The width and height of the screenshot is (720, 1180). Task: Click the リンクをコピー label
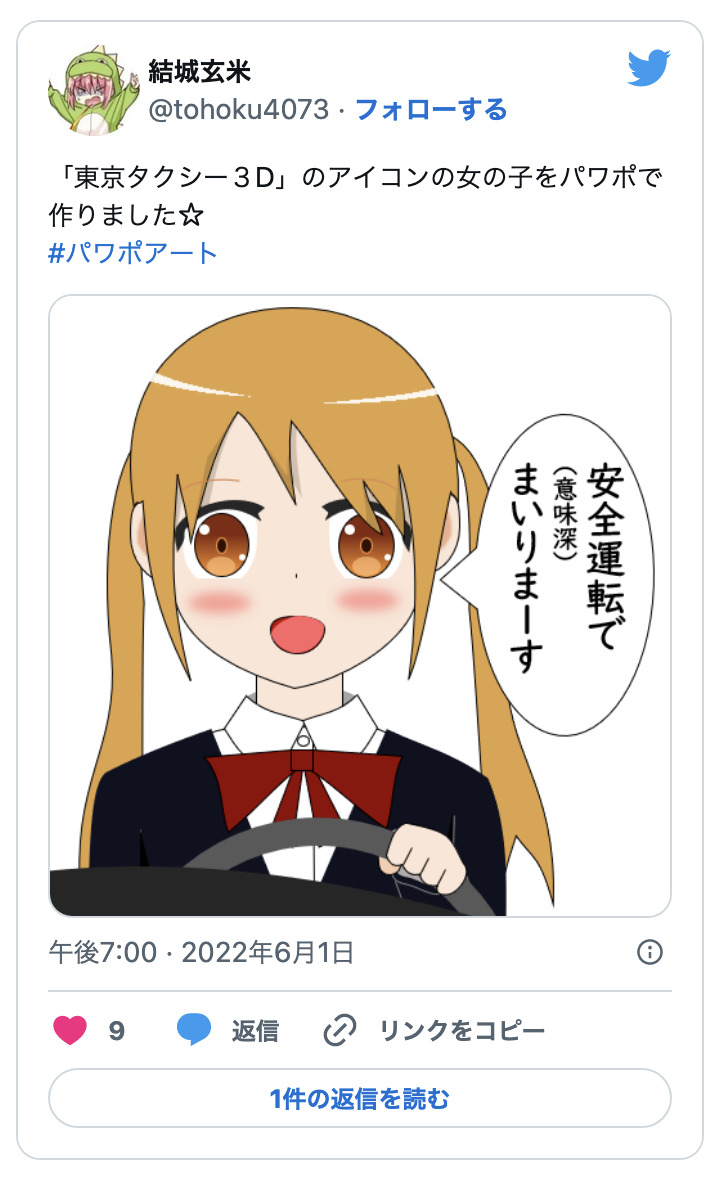pos(462,1030)
